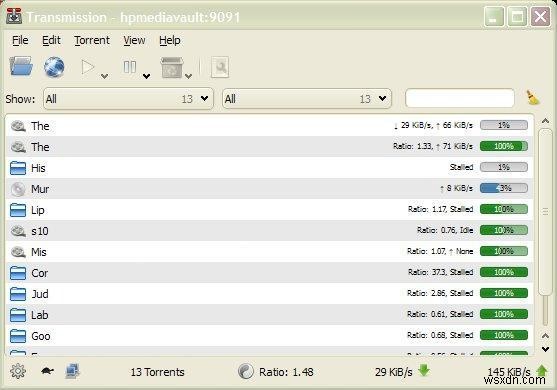
Task: Expand the pause torrent dropdown arrow
Action: pos(146,76)
